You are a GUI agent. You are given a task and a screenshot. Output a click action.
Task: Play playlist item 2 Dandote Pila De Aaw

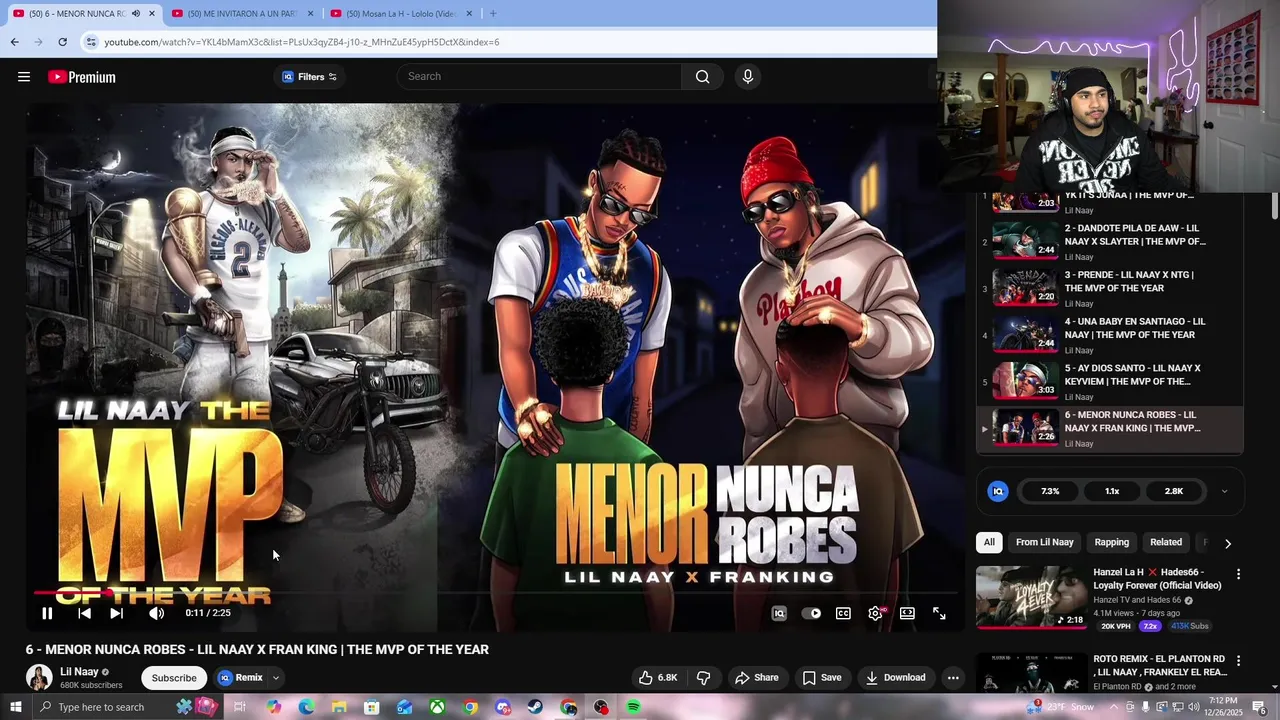pyautogui.click(x=1110, y=242)
